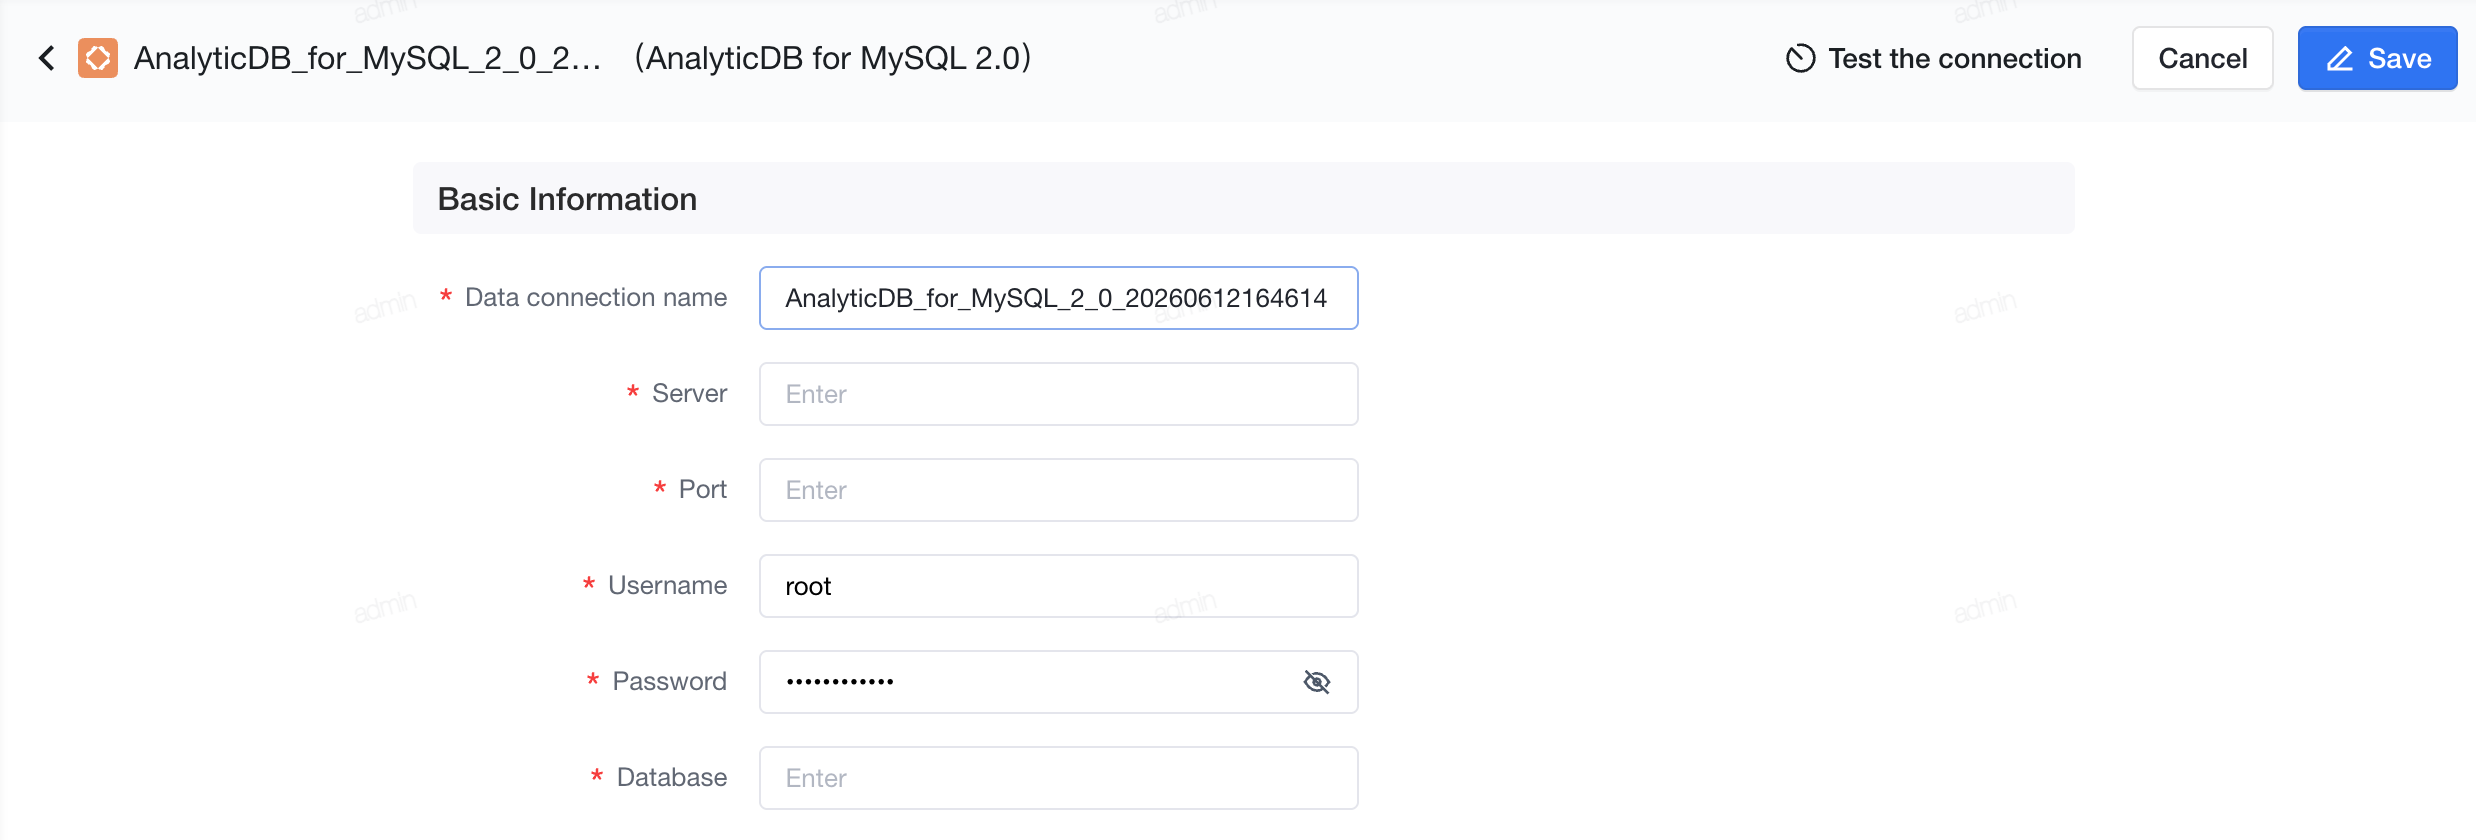This screenshot has width=2476, height=840.
Task: Click the Password field label
Action: click(x=669, y=682)
